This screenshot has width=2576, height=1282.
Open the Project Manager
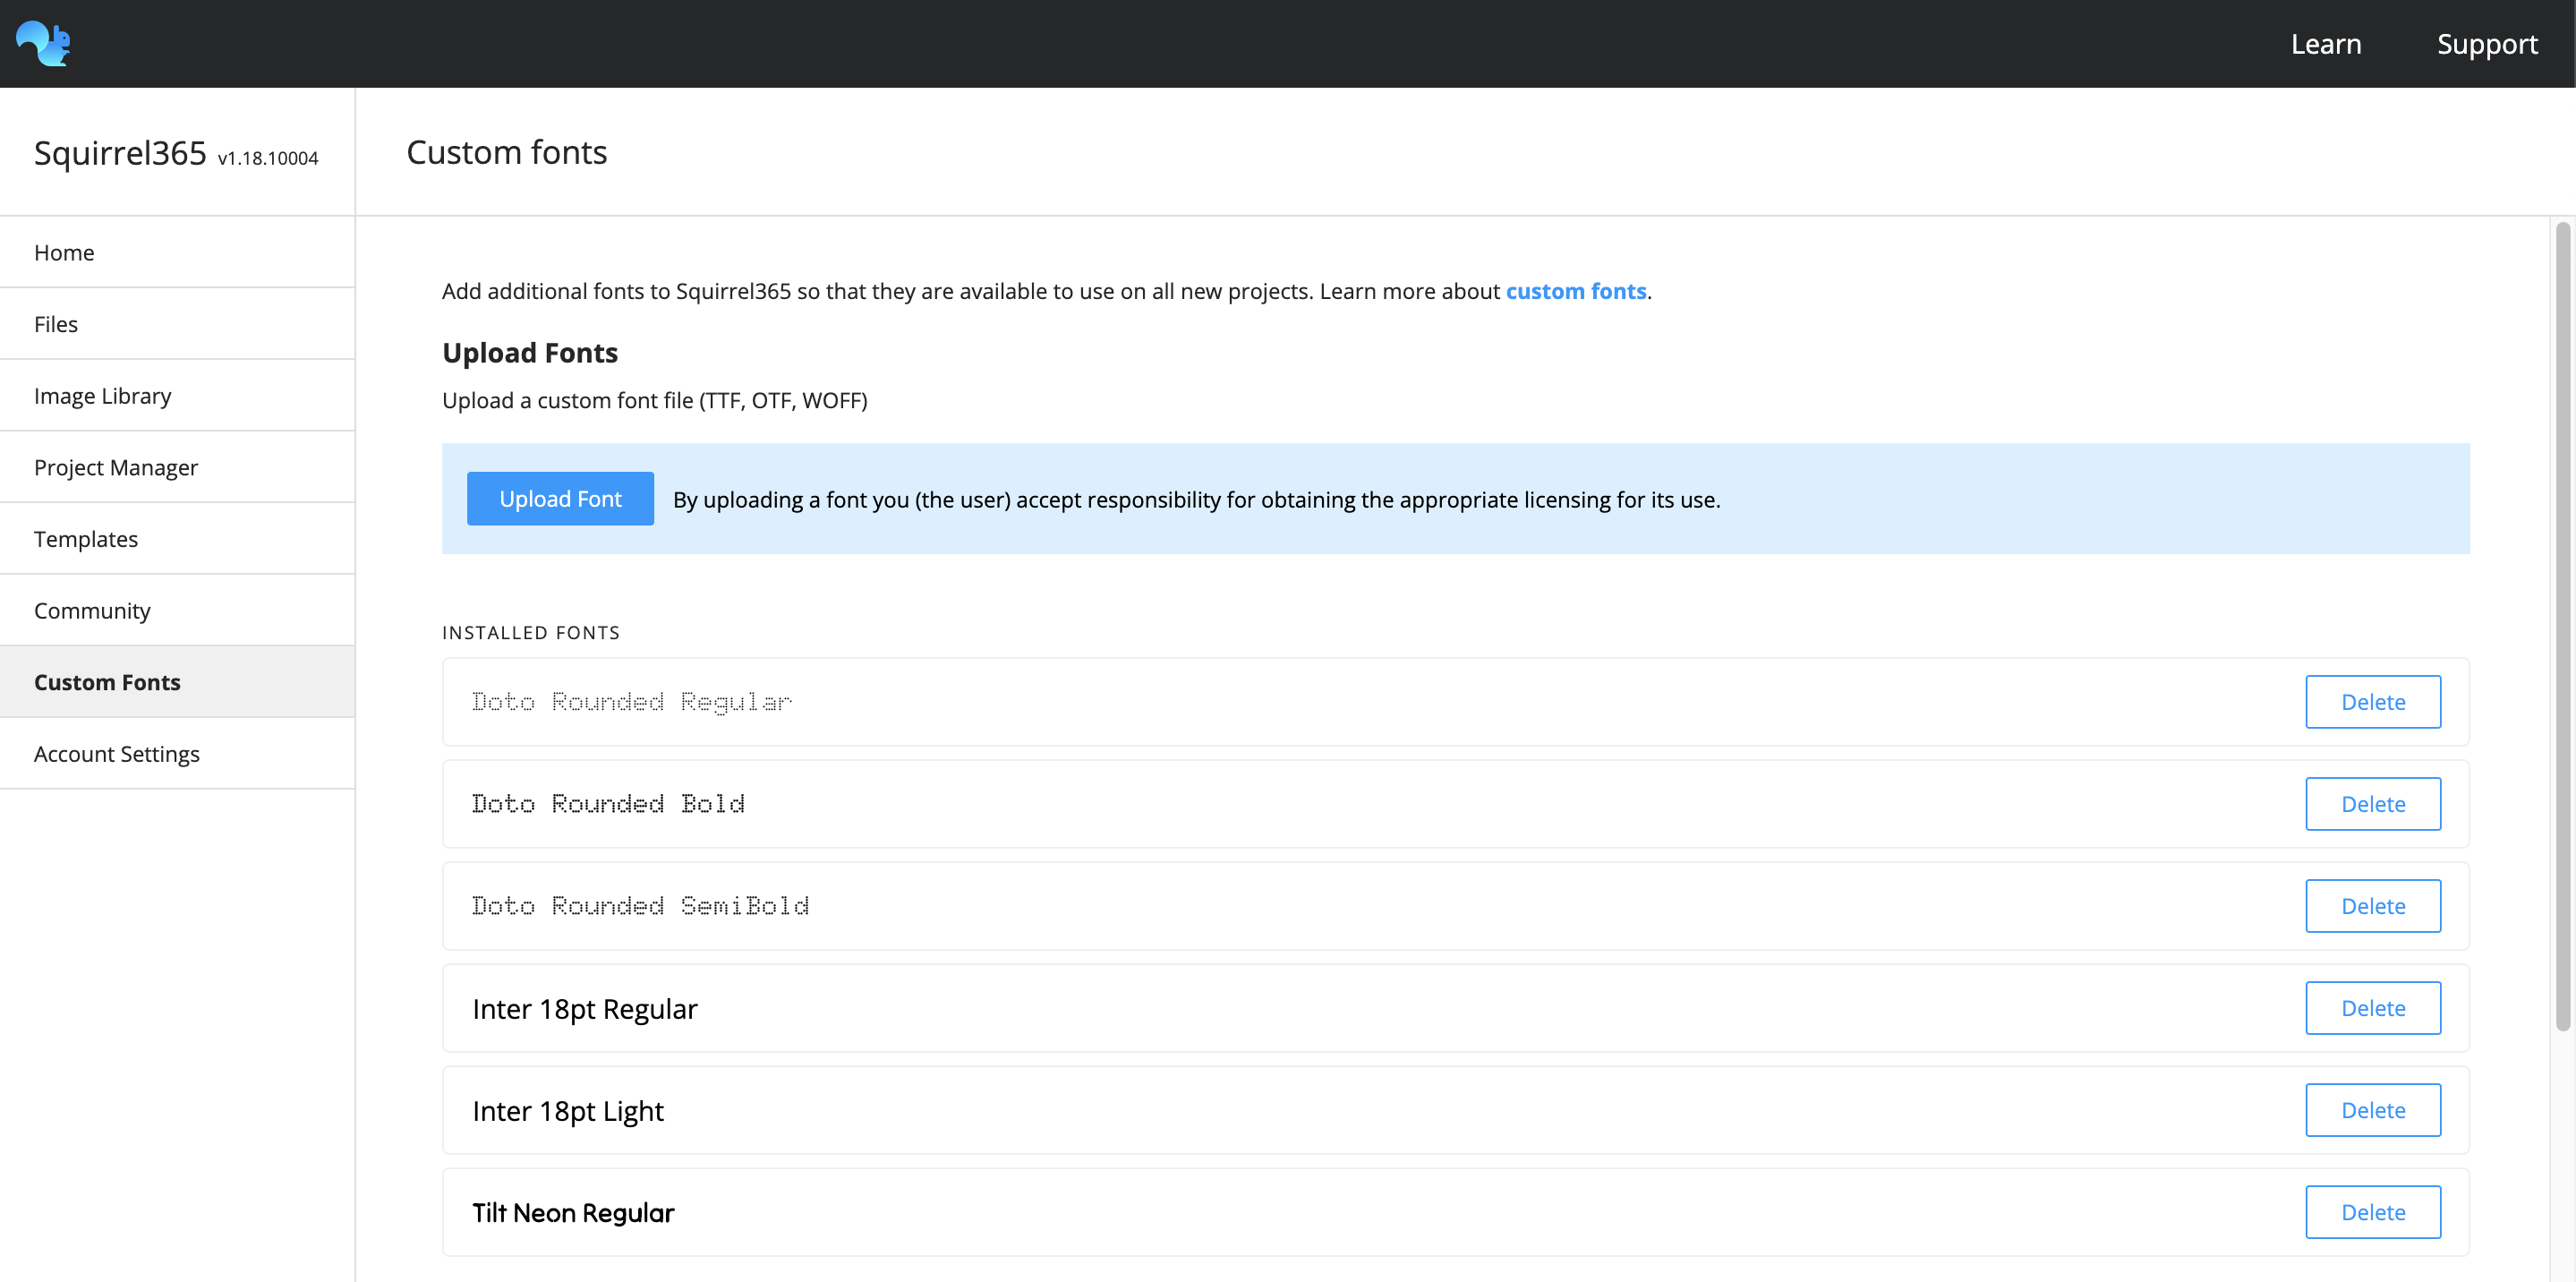pyautogui.click(x=116, y=467)
